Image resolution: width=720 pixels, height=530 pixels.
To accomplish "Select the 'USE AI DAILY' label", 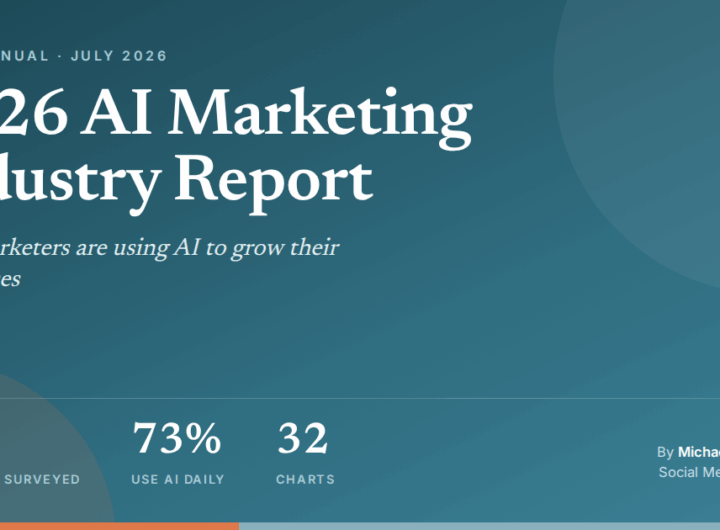I will (x=178, y=479).
